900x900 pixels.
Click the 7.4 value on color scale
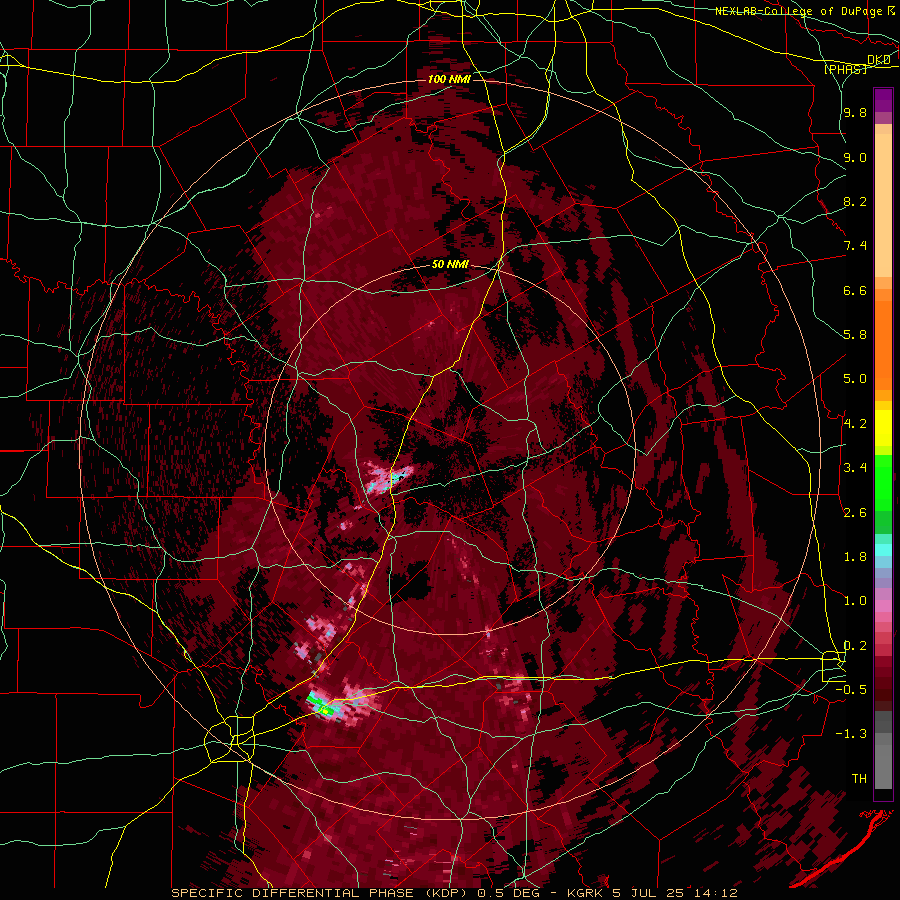tap(855, 246)
